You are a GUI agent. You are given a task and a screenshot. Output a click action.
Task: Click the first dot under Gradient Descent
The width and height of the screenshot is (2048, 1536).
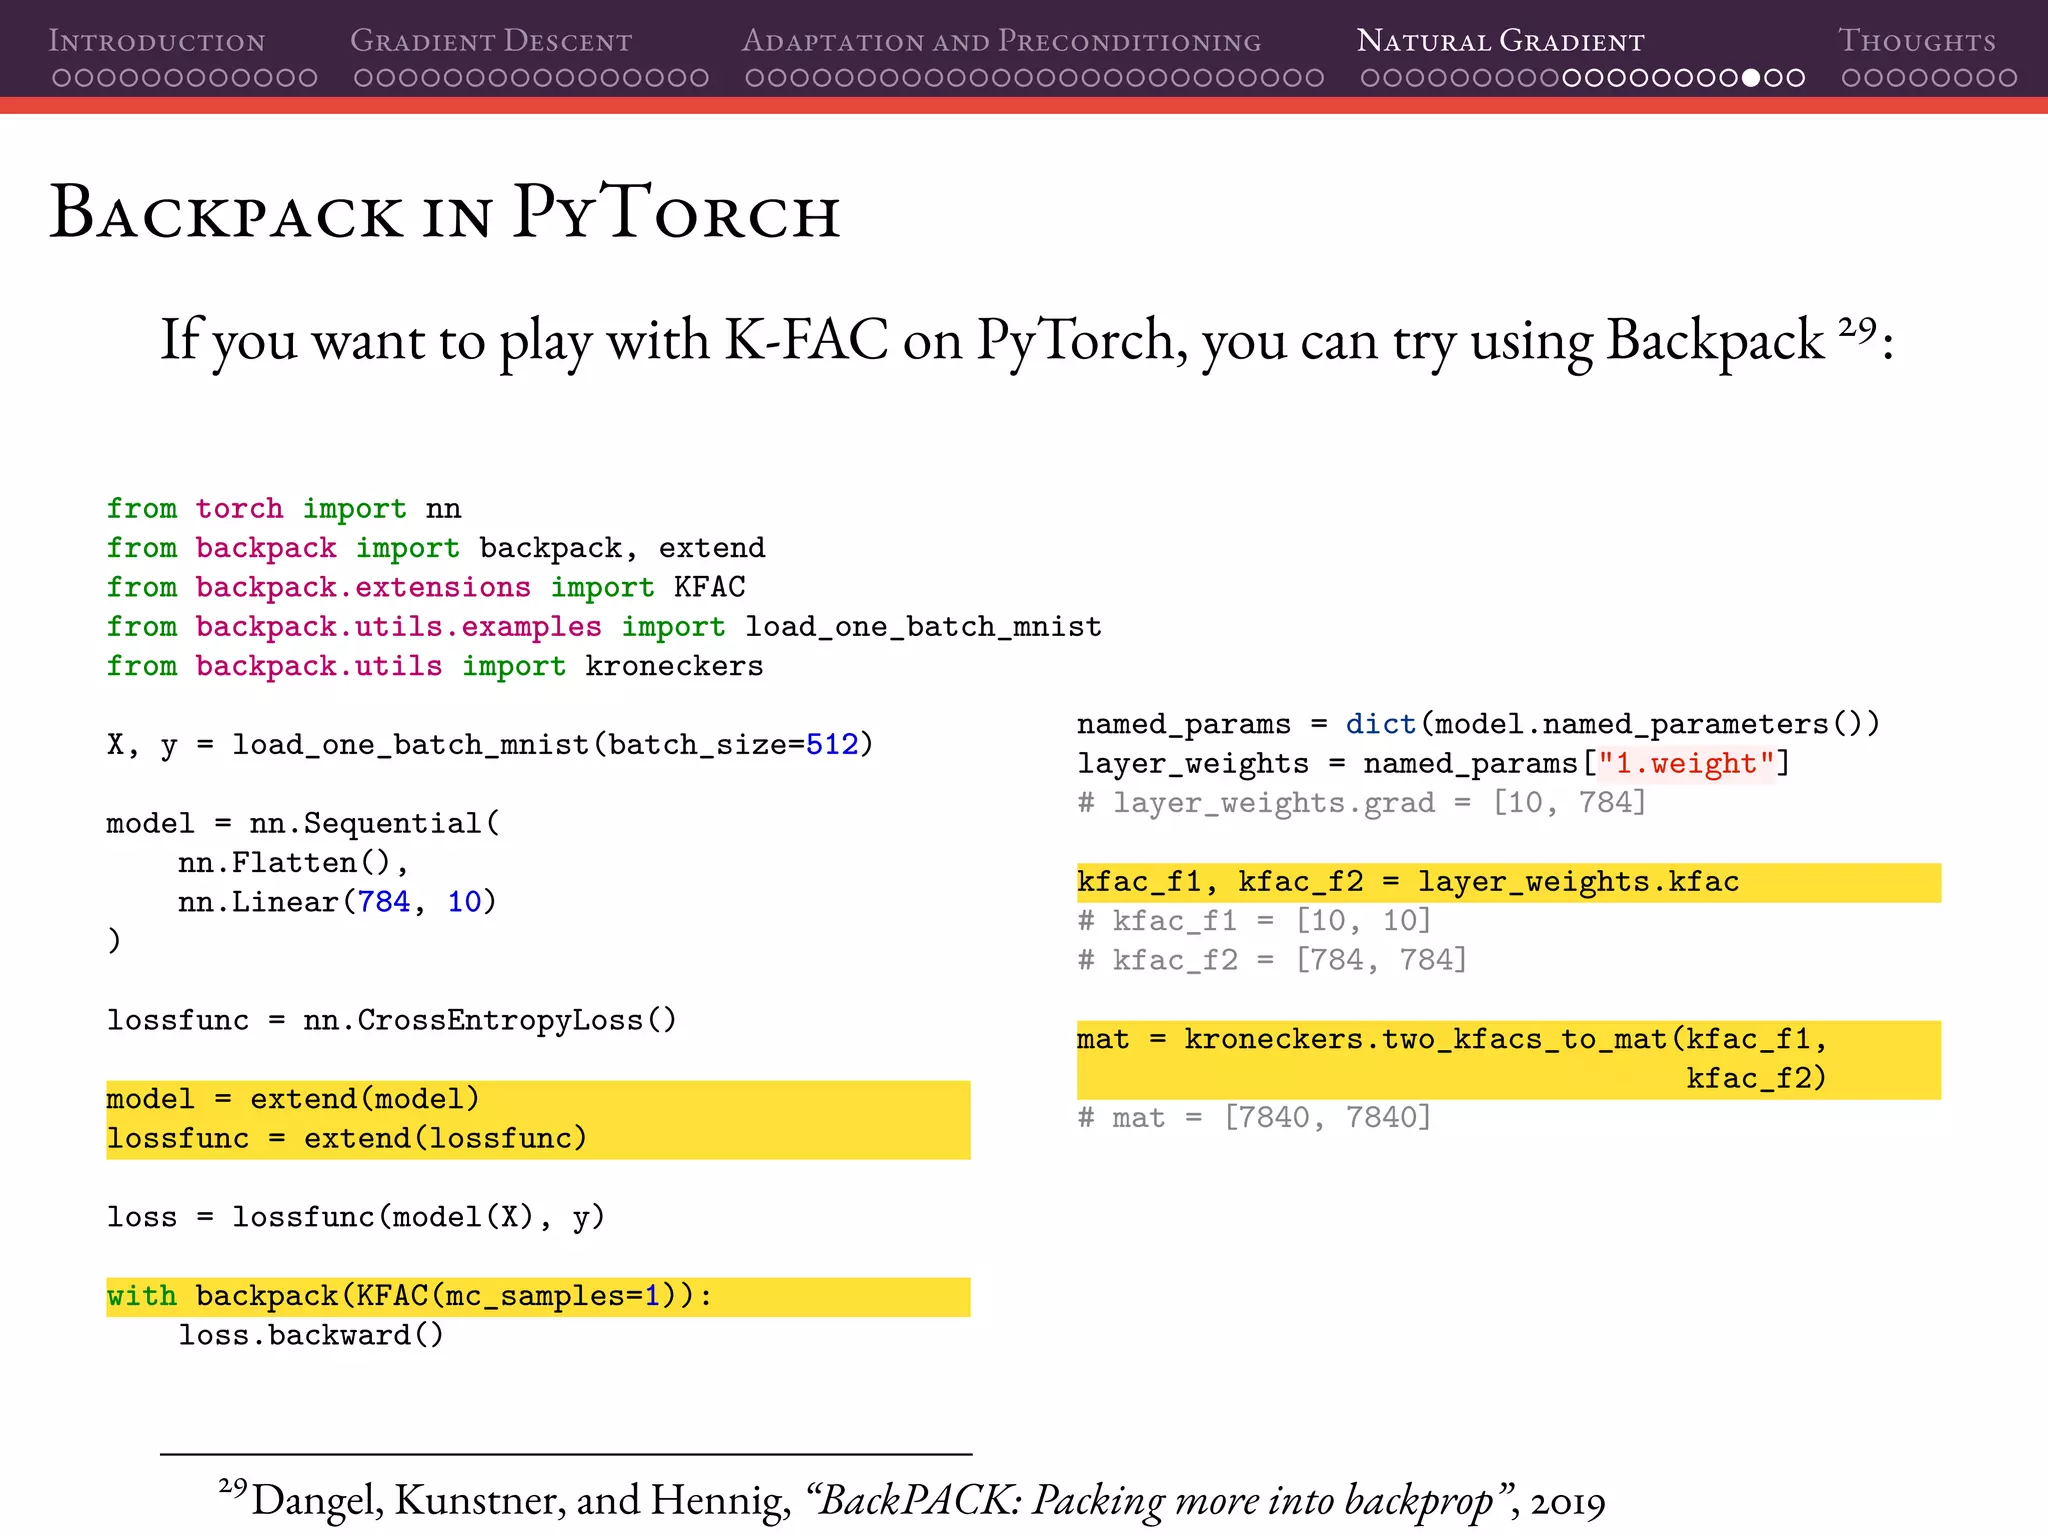pyautogui.click(x=363, y=78)
